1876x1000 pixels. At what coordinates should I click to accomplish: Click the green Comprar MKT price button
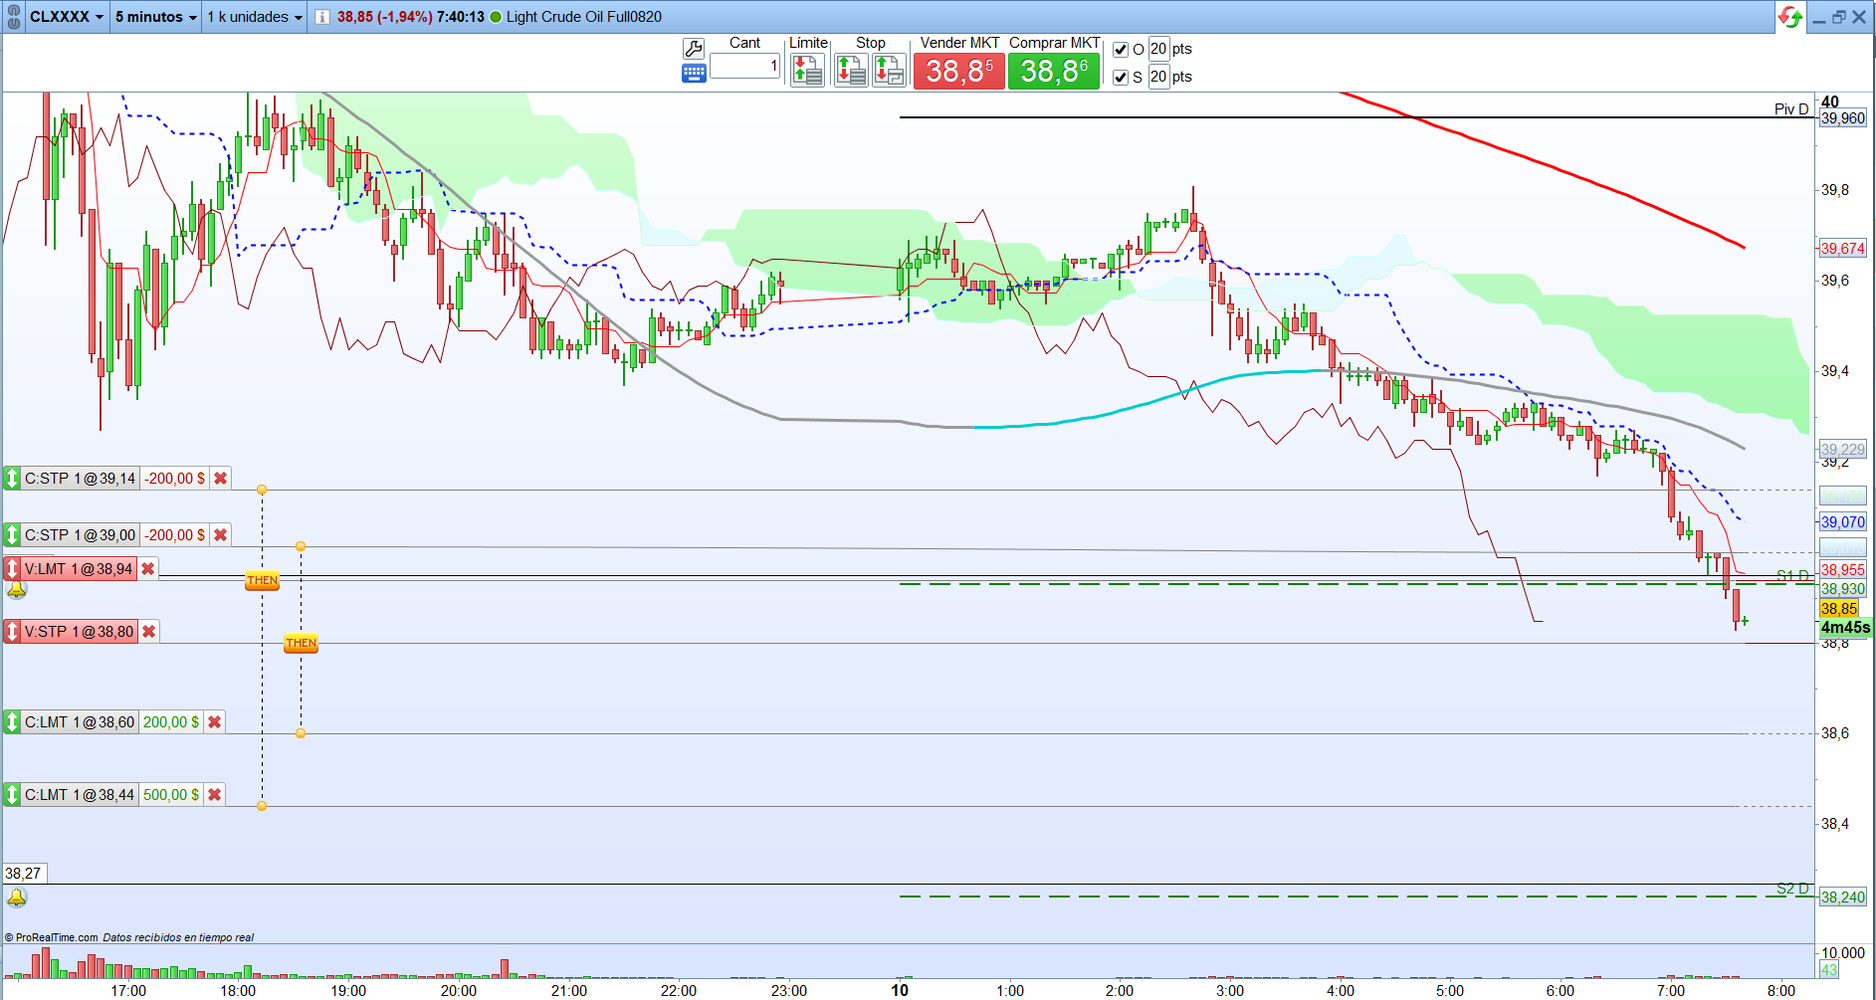tap(1054, 71)
